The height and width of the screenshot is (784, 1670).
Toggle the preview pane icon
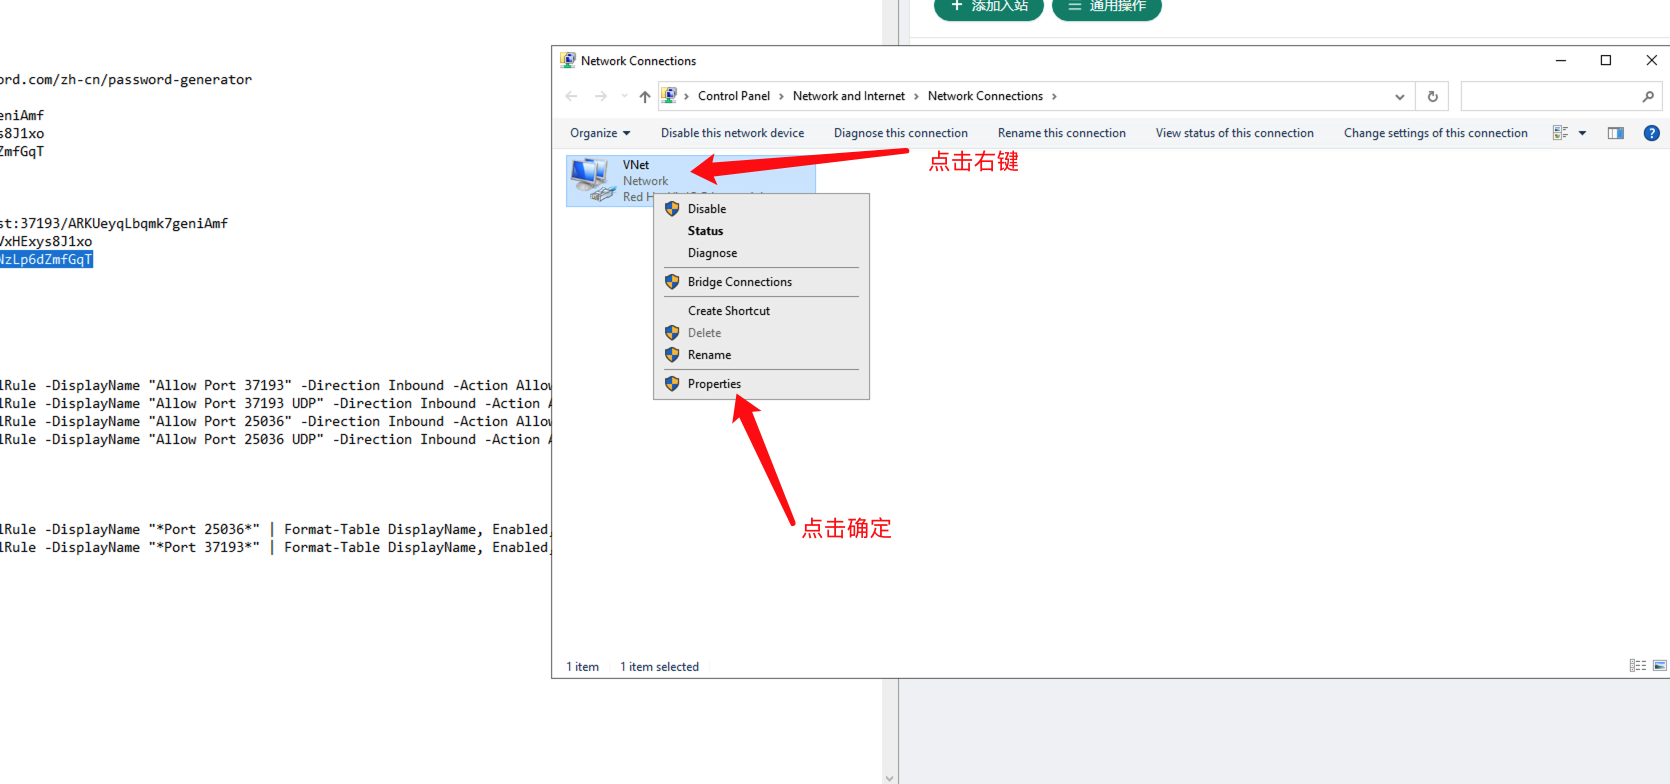(x=1615, y=133)
